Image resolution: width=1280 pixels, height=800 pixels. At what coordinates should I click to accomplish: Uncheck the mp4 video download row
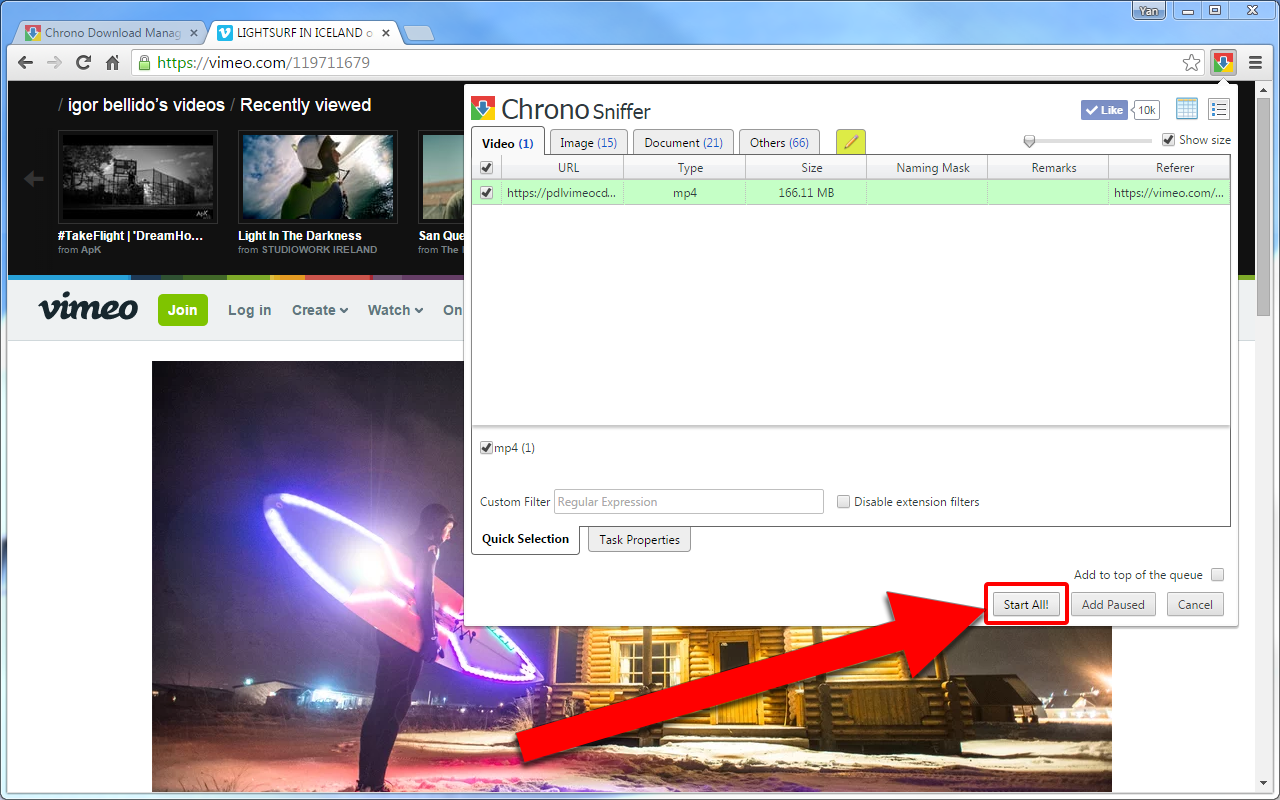click(485, 192)
